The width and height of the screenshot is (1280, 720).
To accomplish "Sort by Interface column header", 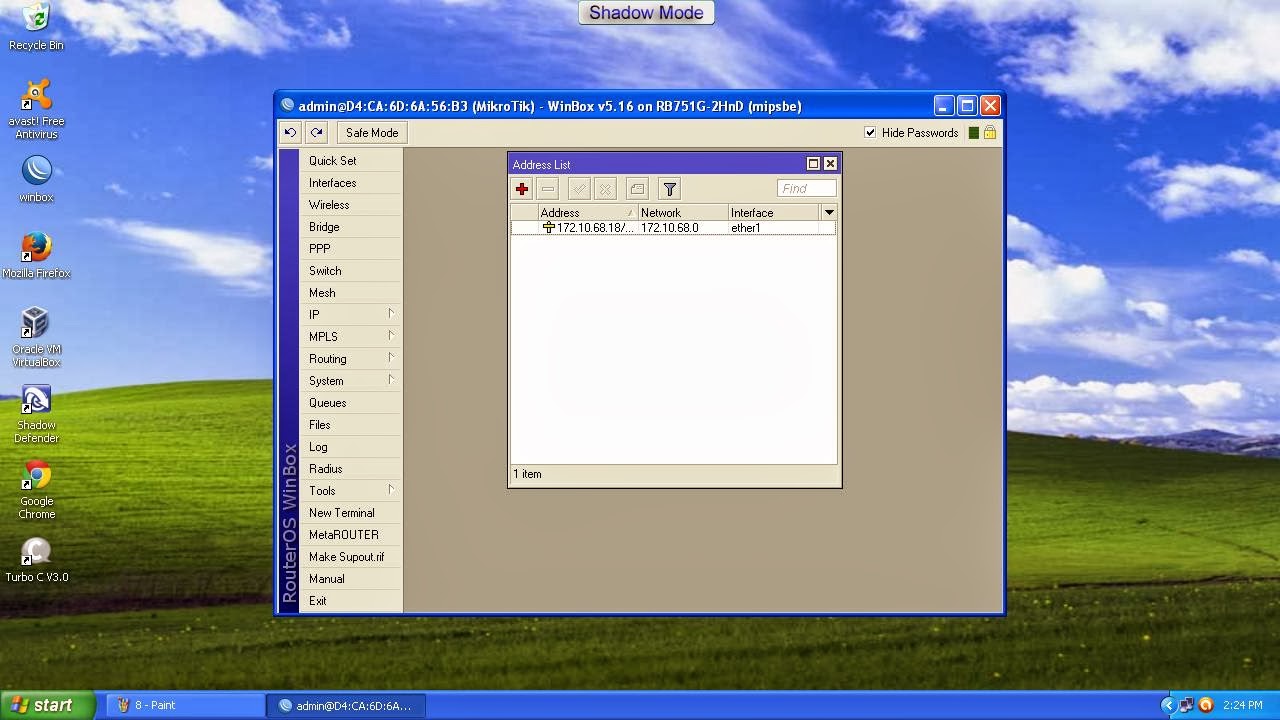I will click(775, 213).
